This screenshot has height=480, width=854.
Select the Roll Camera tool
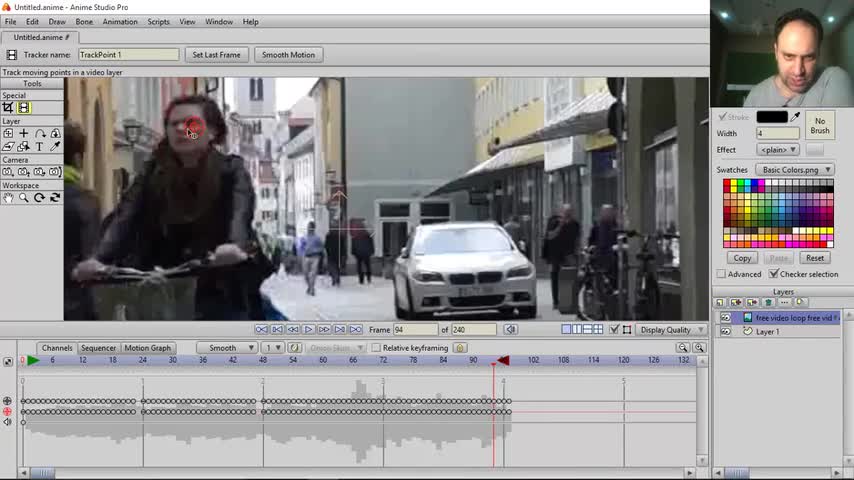[40, 172]
